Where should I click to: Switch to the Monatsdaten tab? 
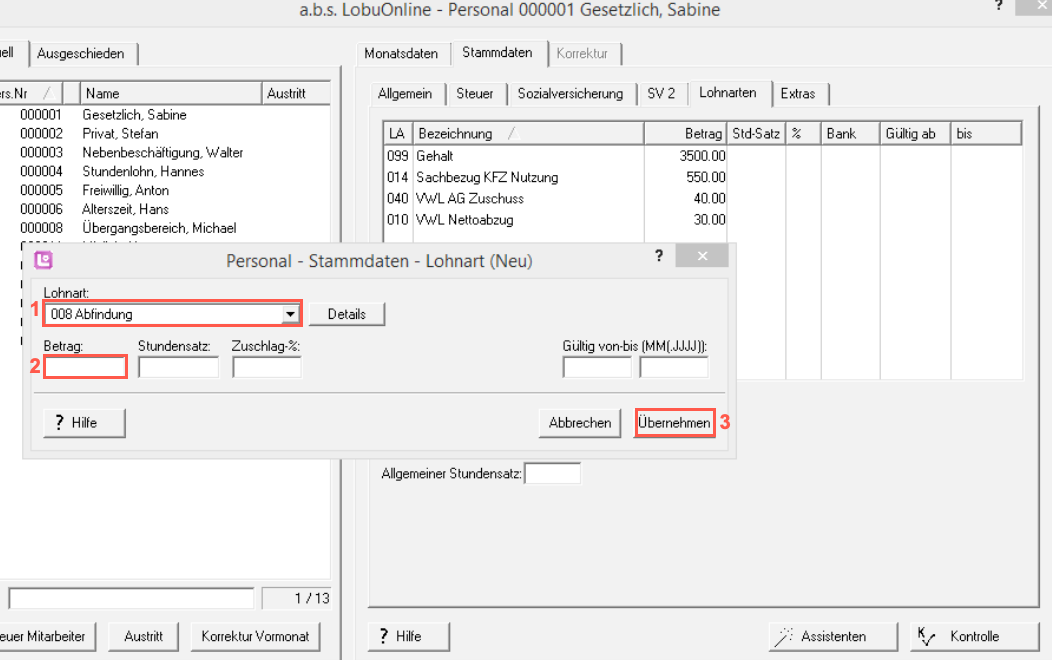401,54
